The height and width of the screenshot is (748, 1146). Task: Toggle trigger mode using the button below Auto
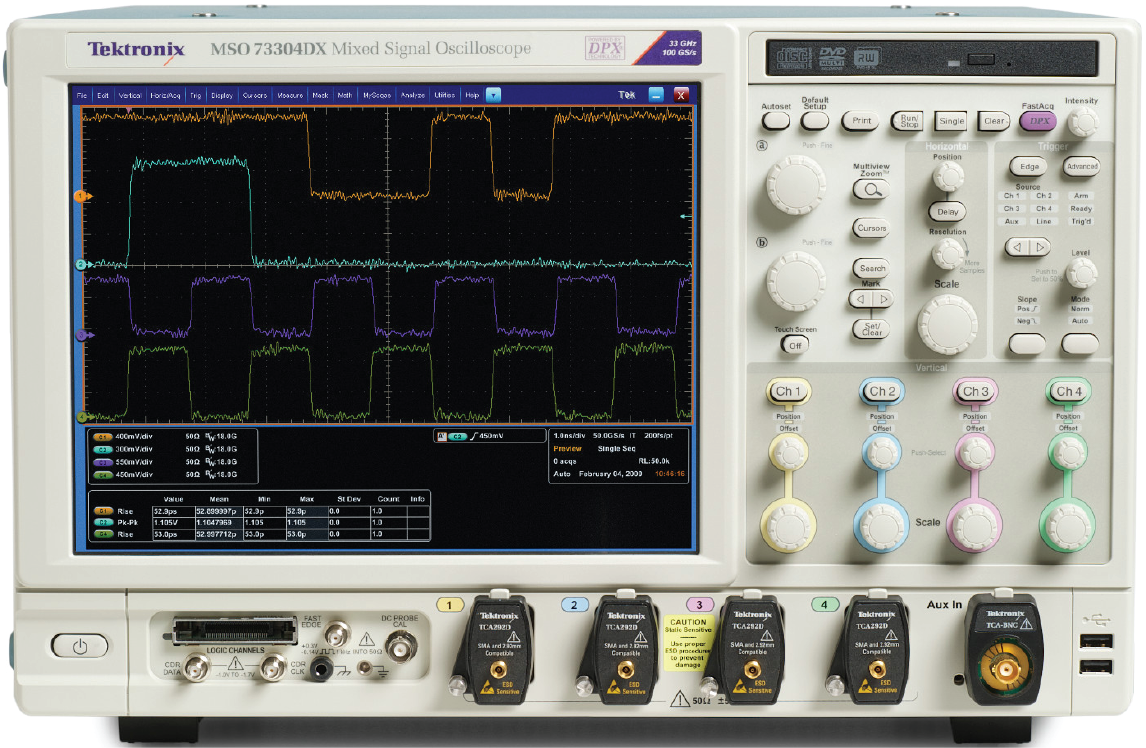[x=1080, y=342]
